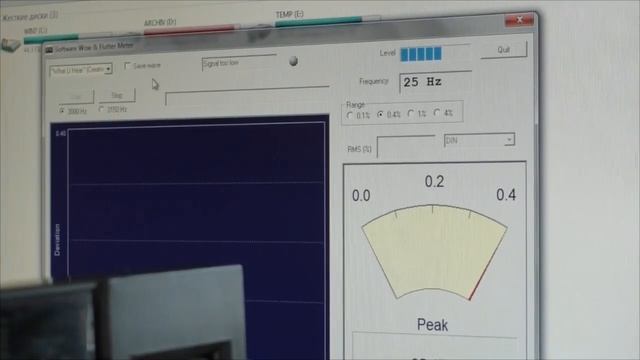Set Range to 4%
The width and height of the screenshot is (640, 360).
pos(437,113)
